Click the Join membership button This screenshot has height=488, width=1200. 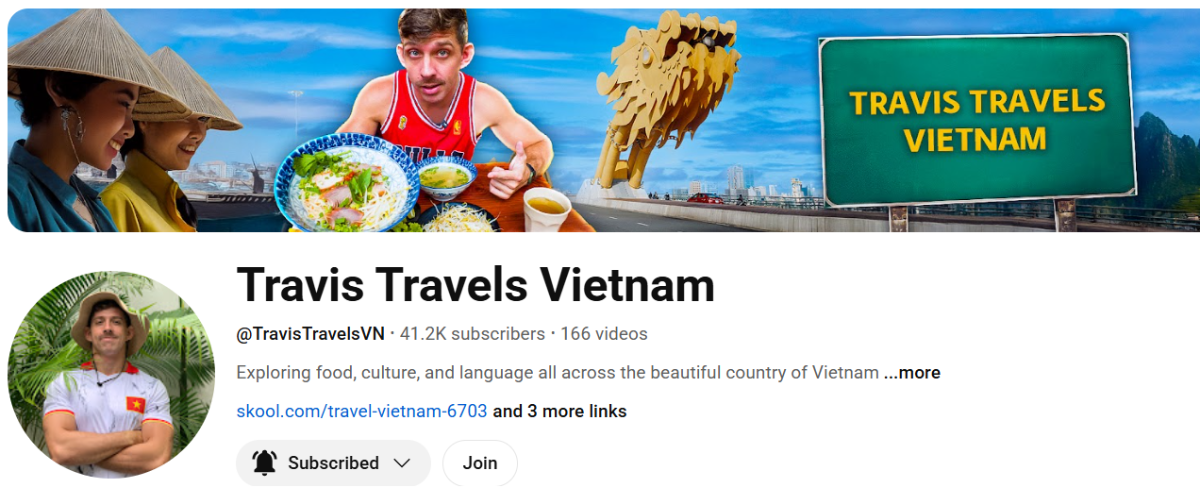[x=480, y=463]
